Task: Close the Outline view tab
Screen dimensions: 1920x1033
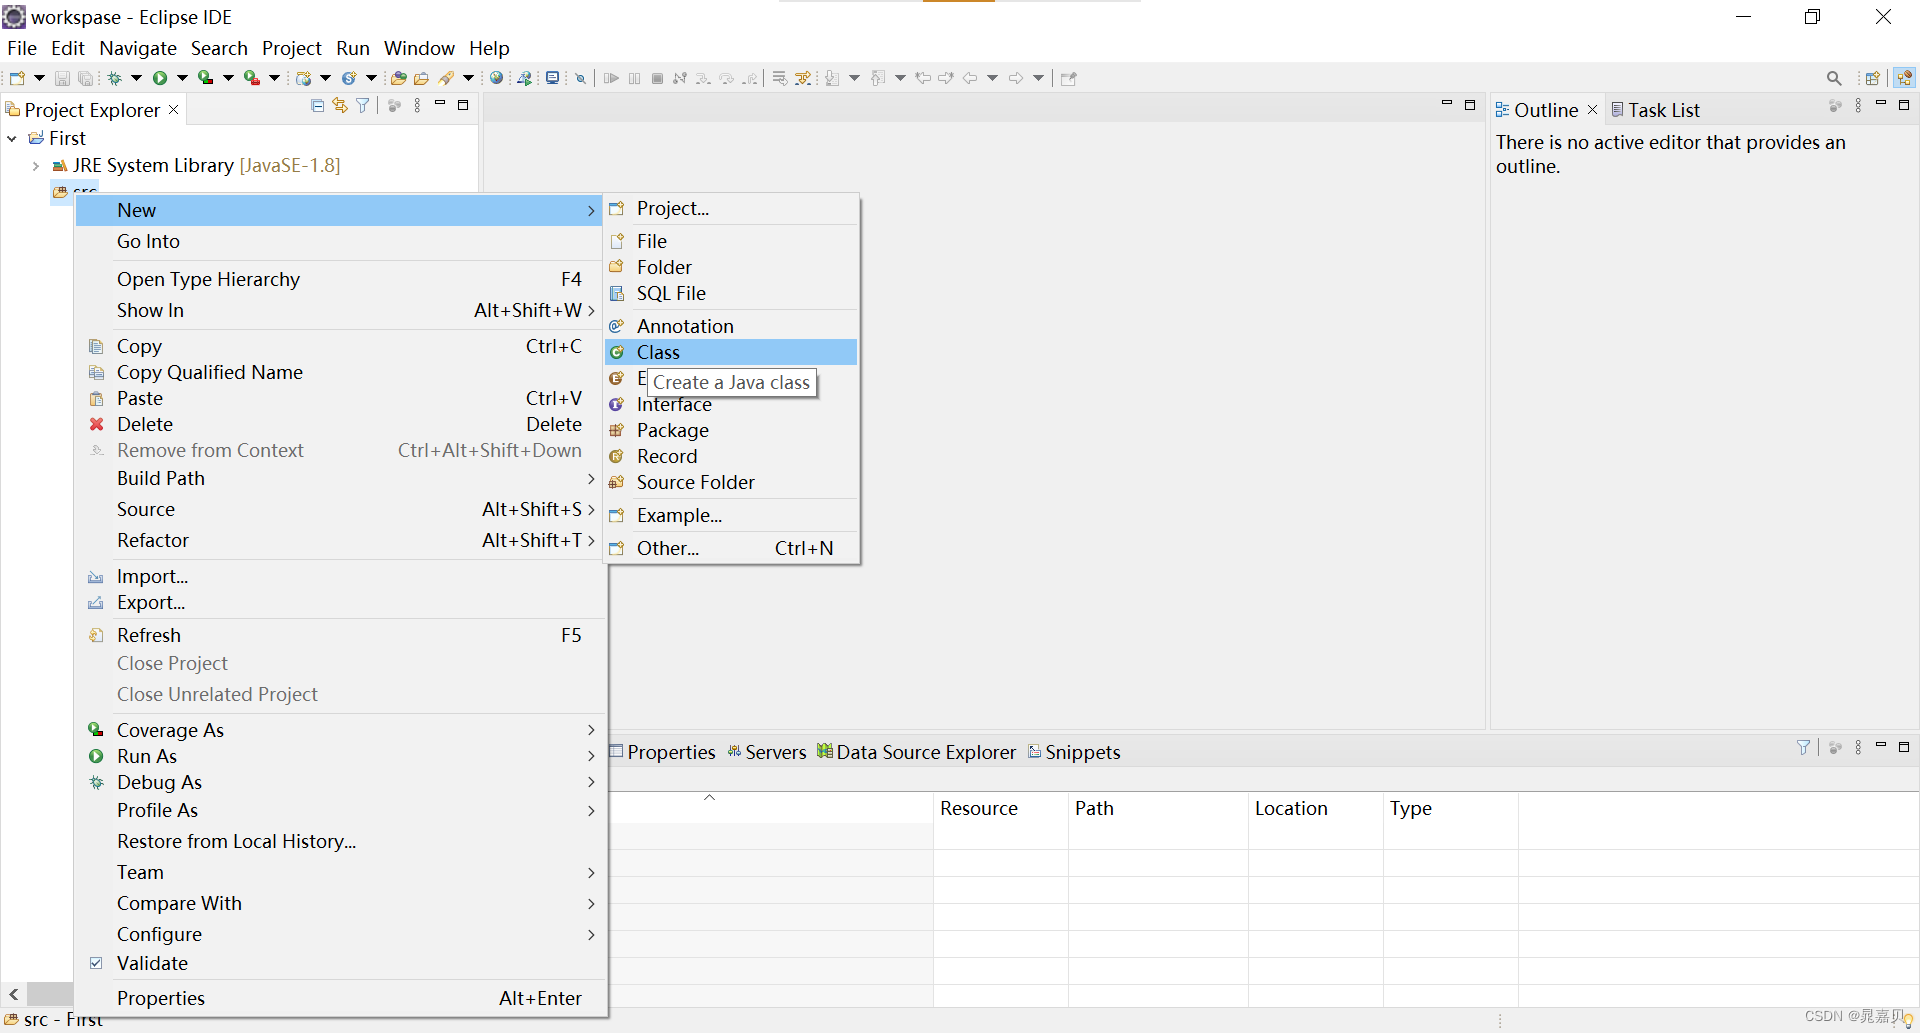Action: pyautogui.click(x=1593, y=109)
